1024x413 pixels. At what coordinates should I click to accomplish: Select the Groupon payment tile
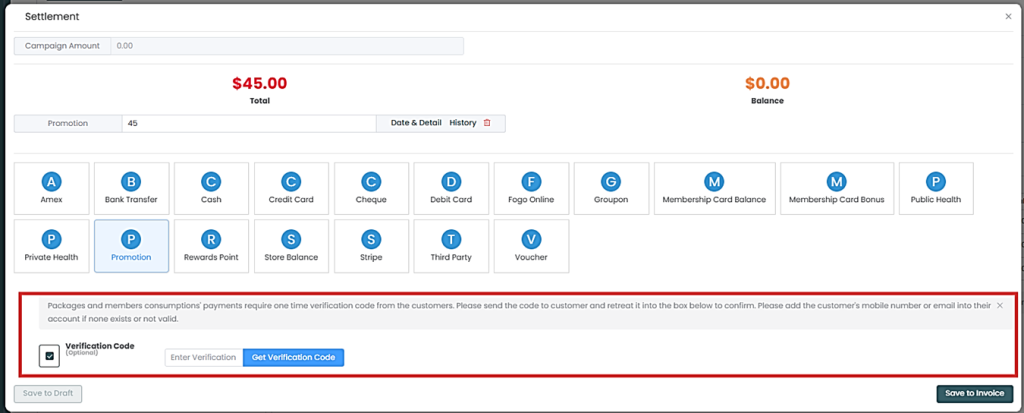click(x=610, y=189)
